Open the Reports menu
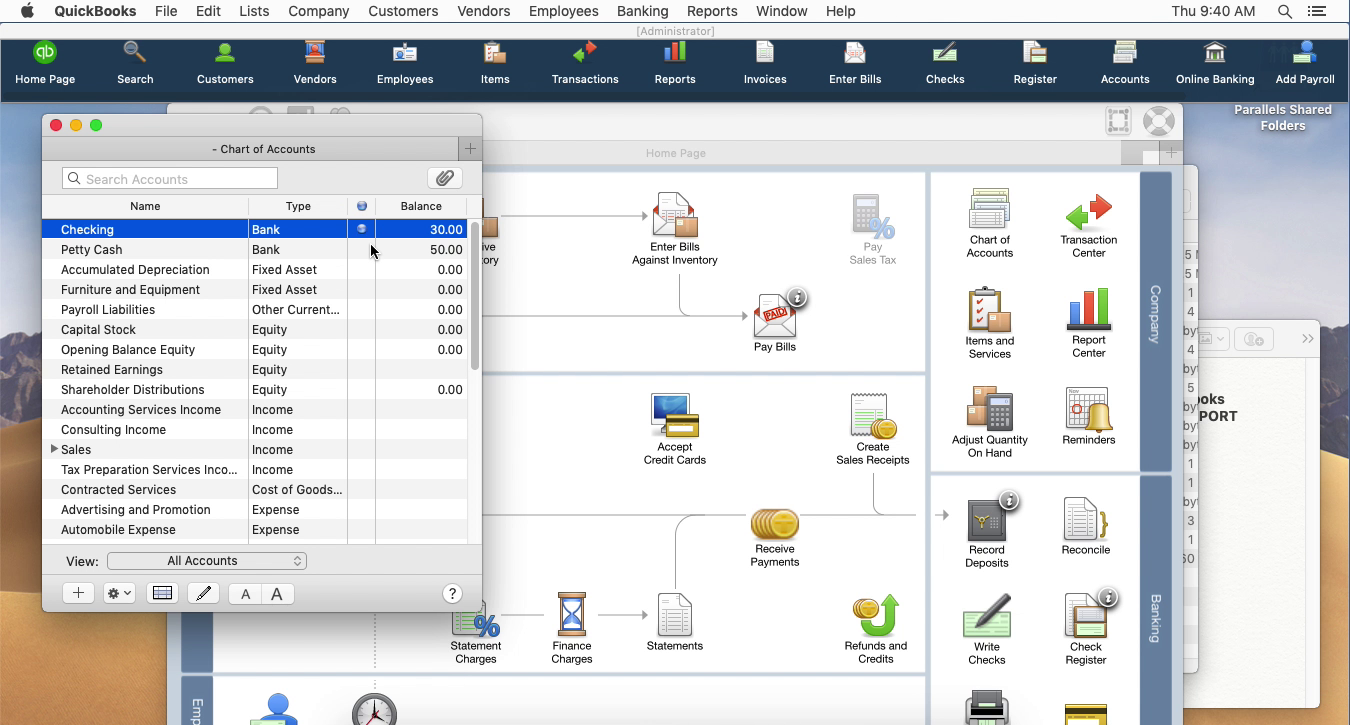Image resolution: width=1350 pixels, height=725 pixels. [712, 11]
